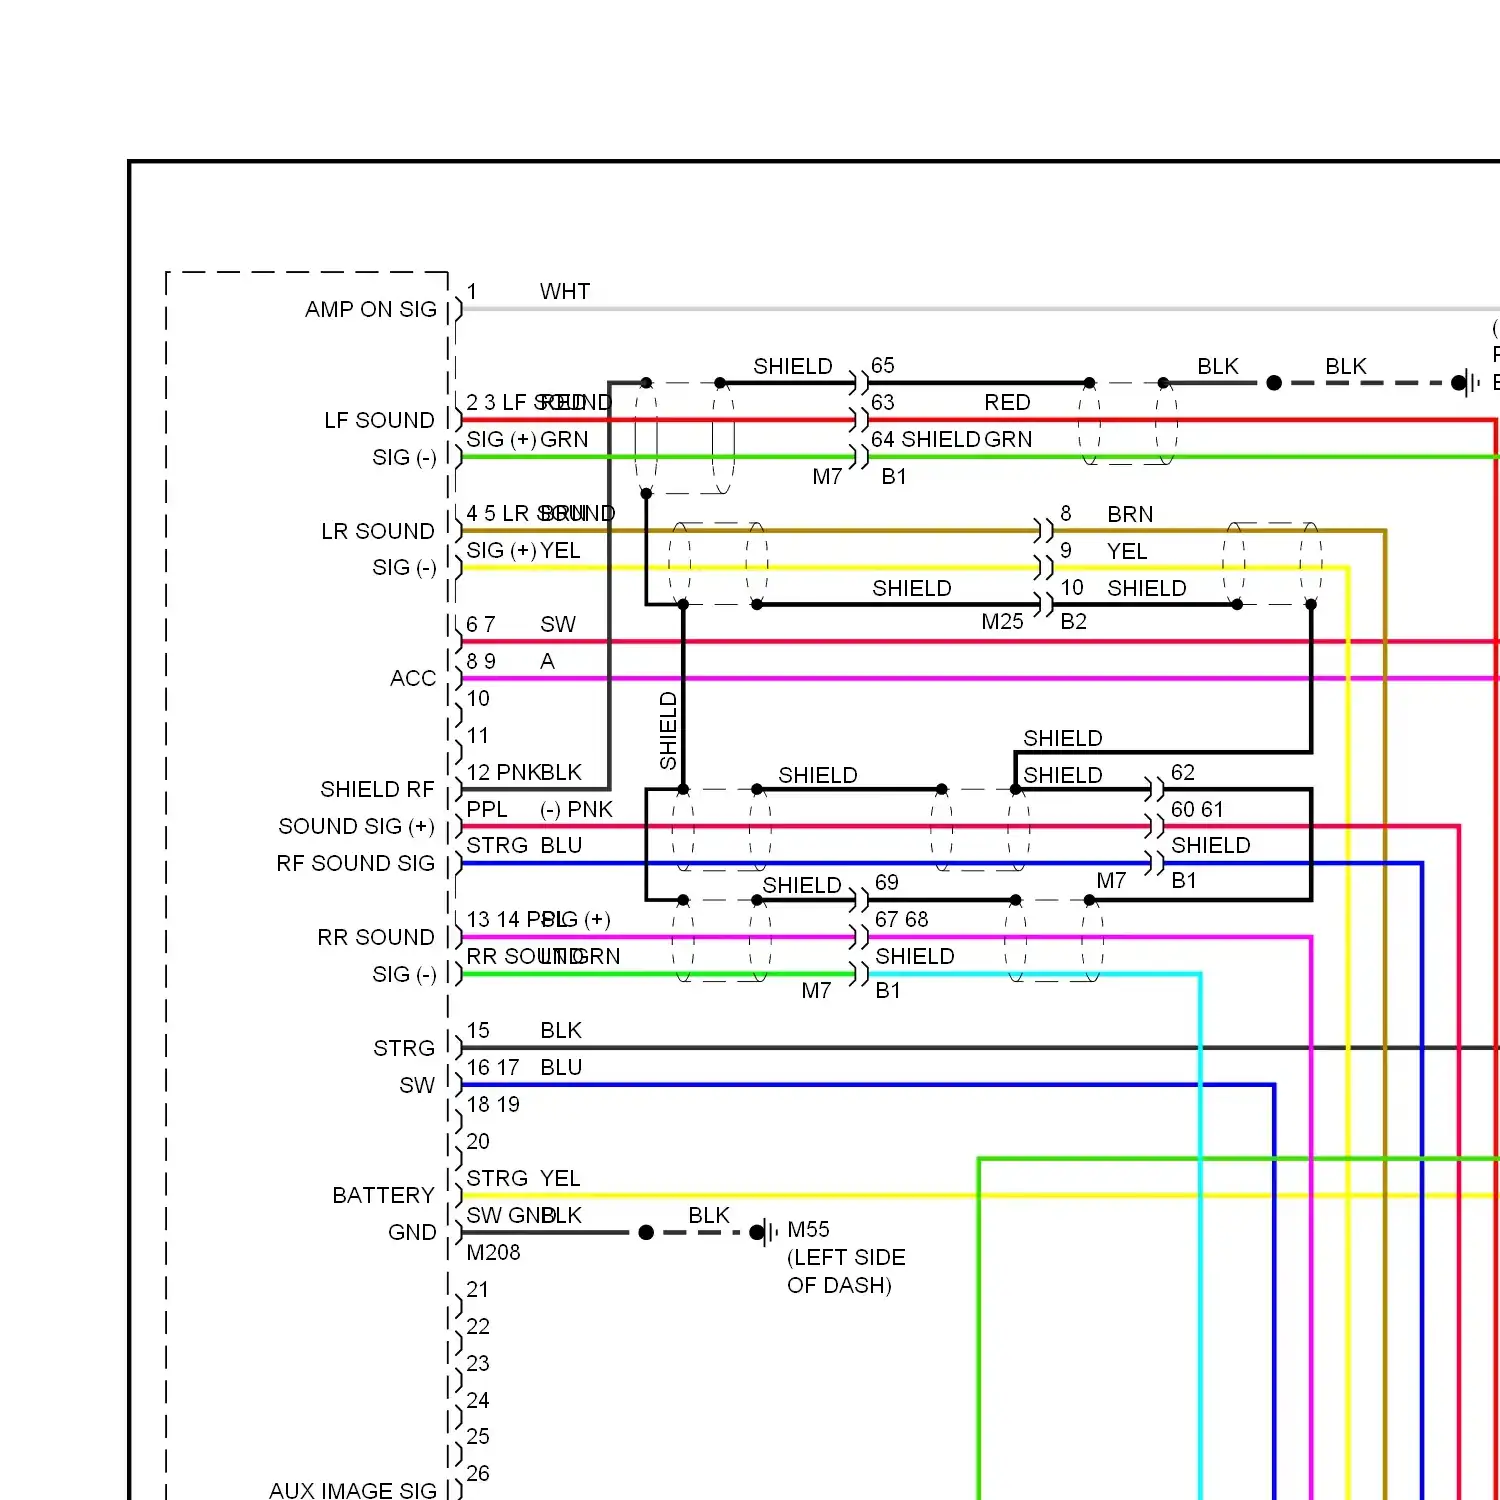This screenshot has height=1500, width=1500.
Task: Click the M55 ground point label
Action: pos(809,1230)
